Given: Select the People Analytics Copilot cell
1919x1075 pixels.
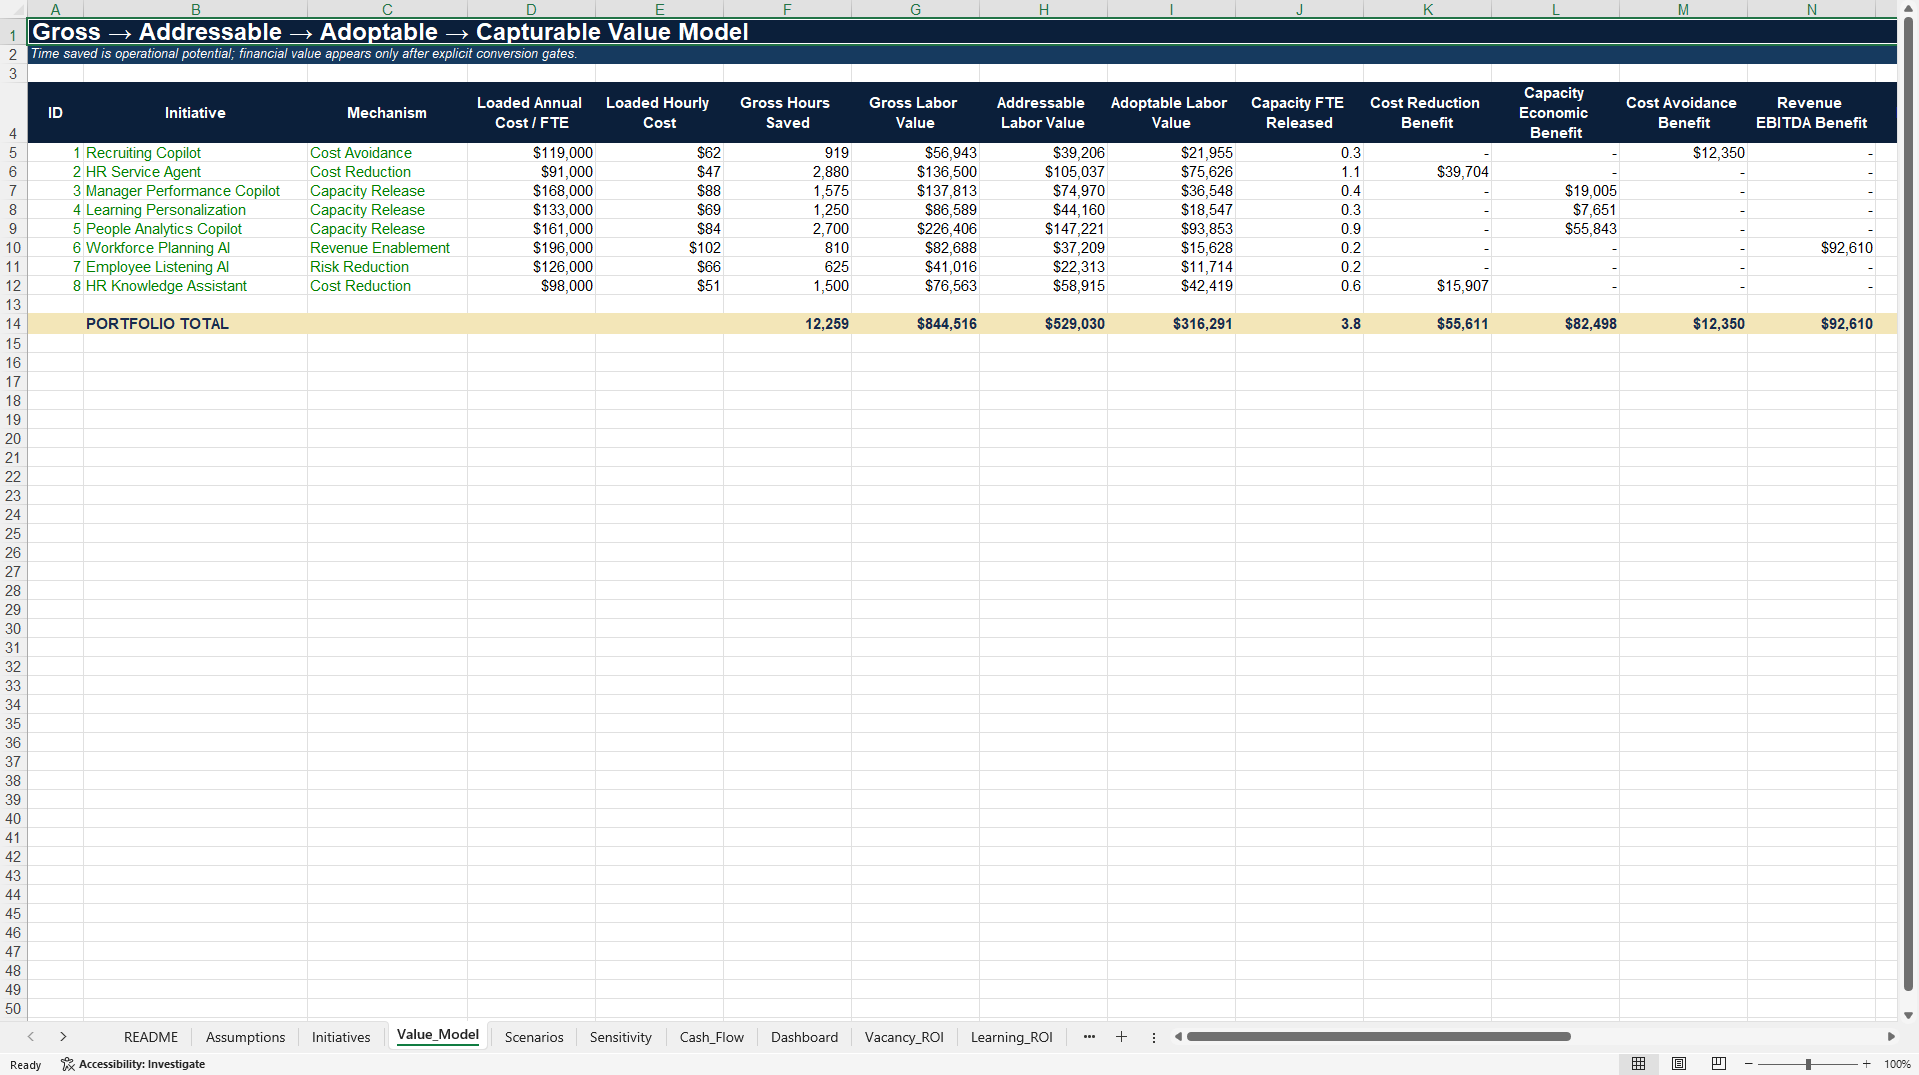Looking at the screenshot, I should point(195,229).
